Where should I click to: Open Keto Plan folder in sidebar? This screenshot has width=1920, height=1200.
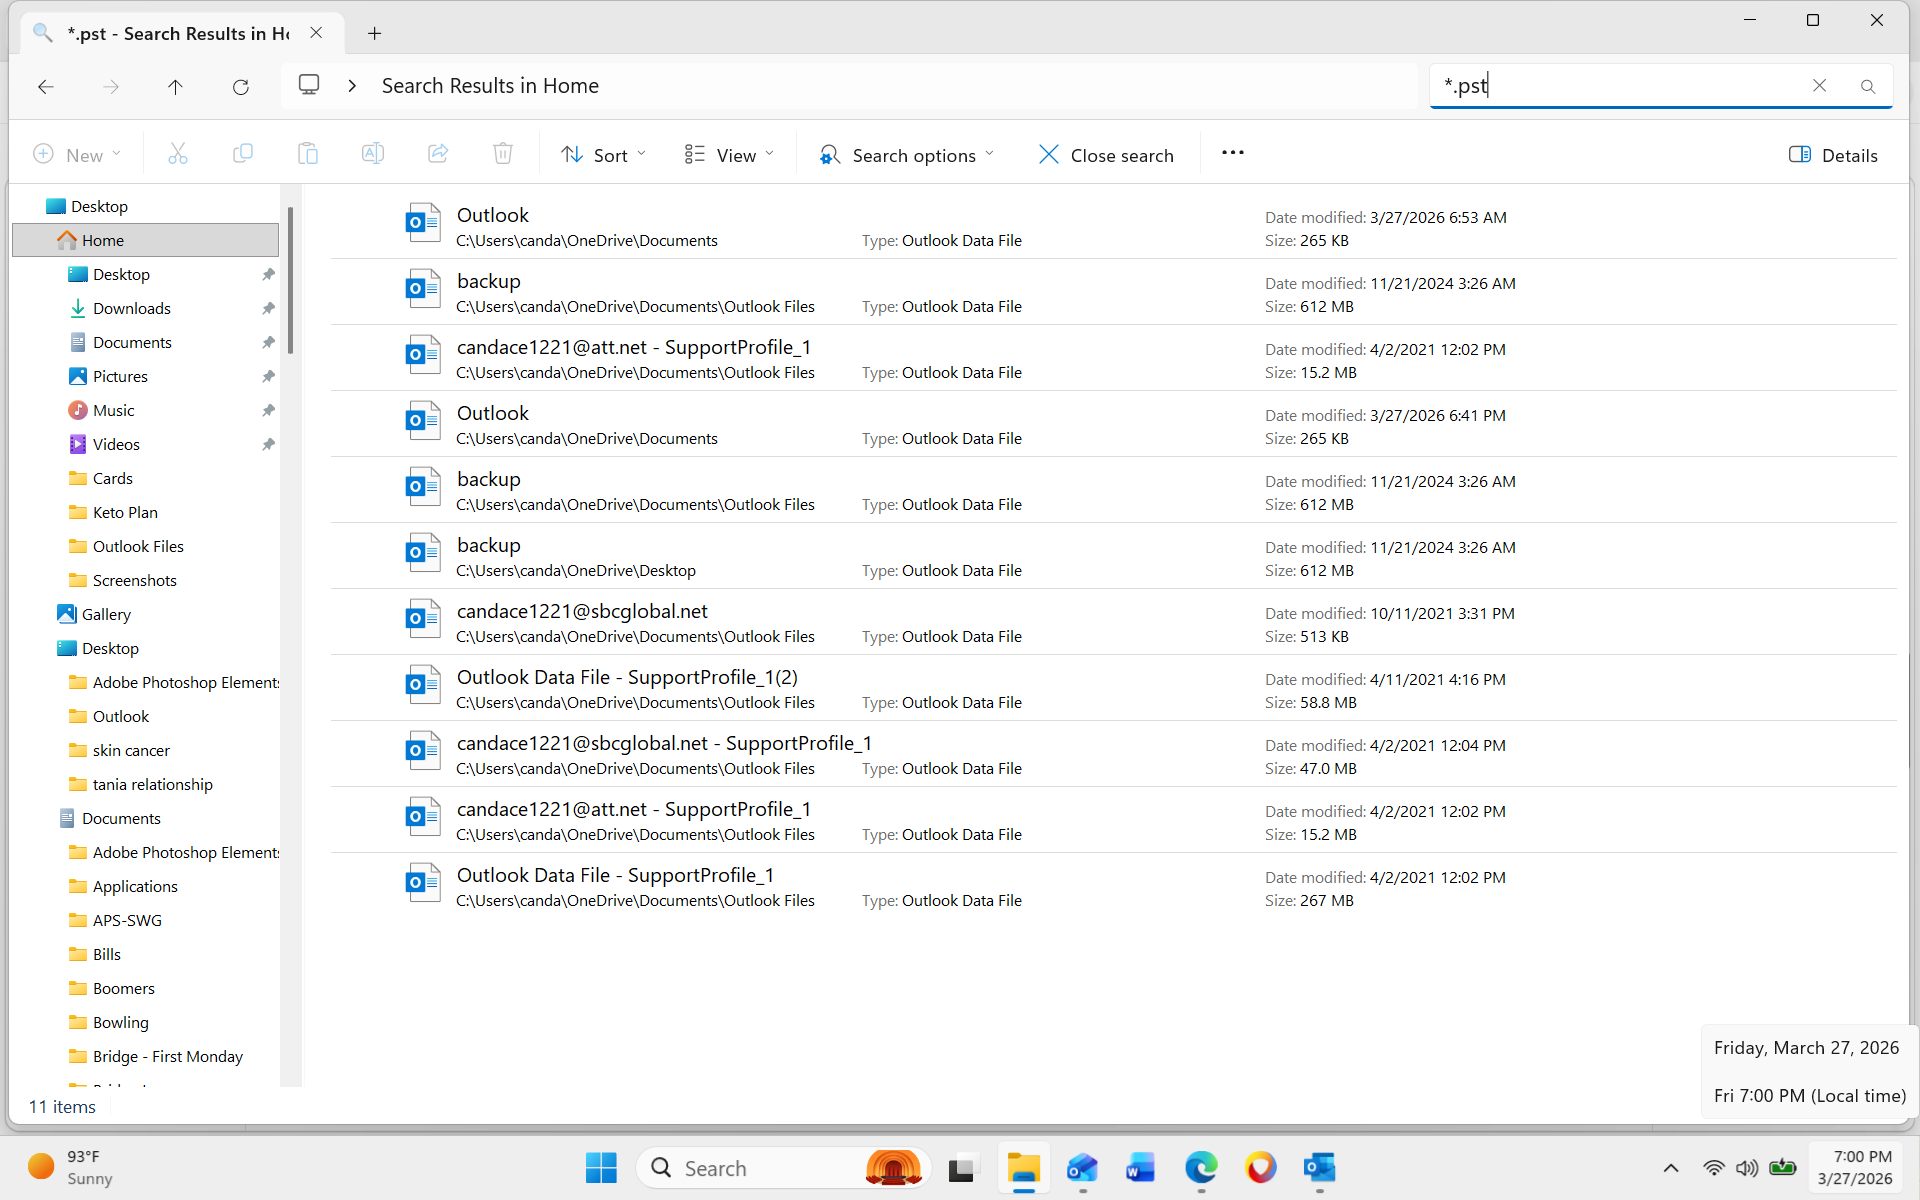[x=125, y=512]
